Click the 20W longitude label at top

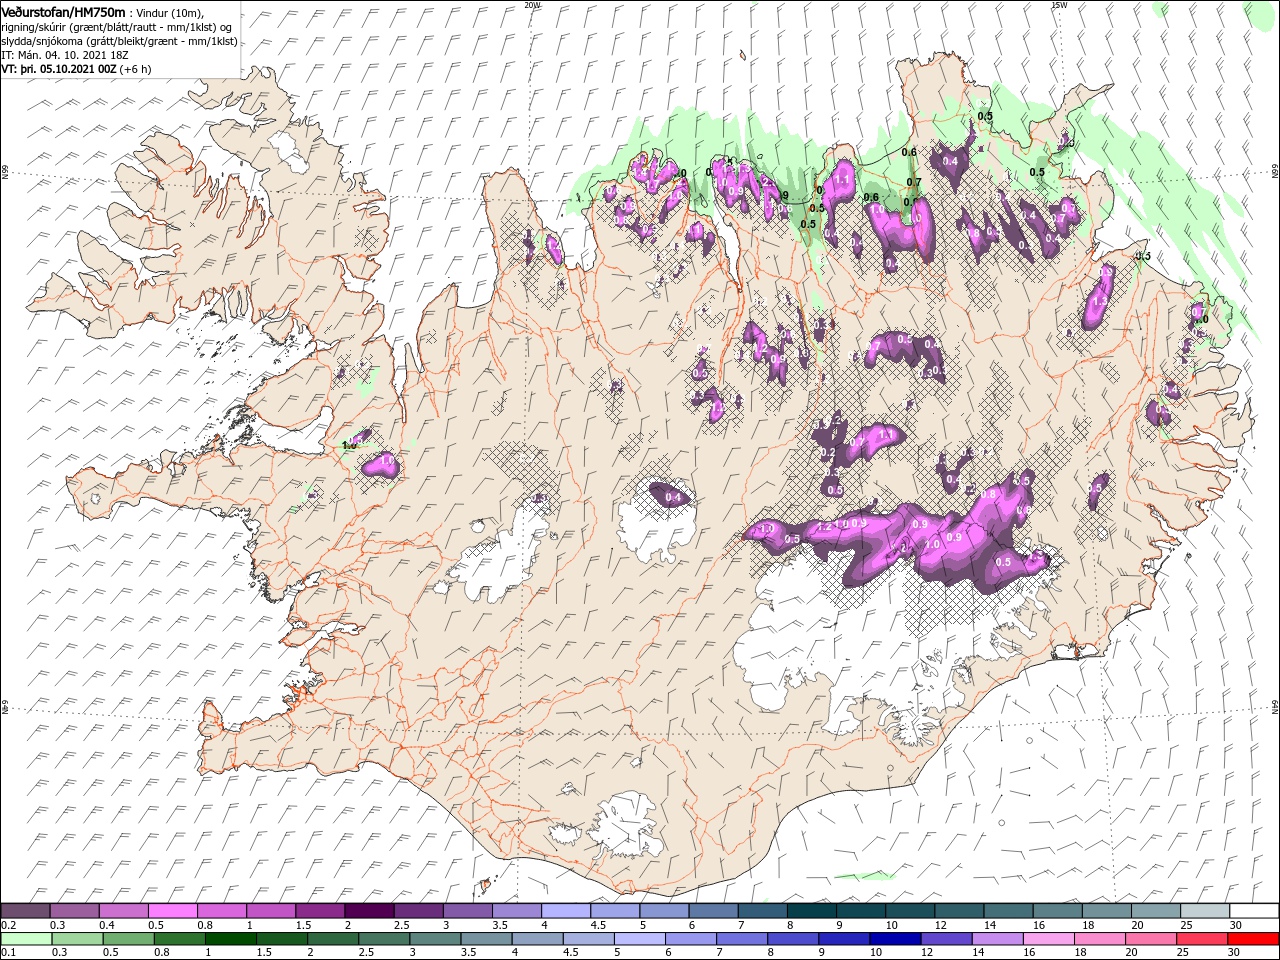point(532,5)
